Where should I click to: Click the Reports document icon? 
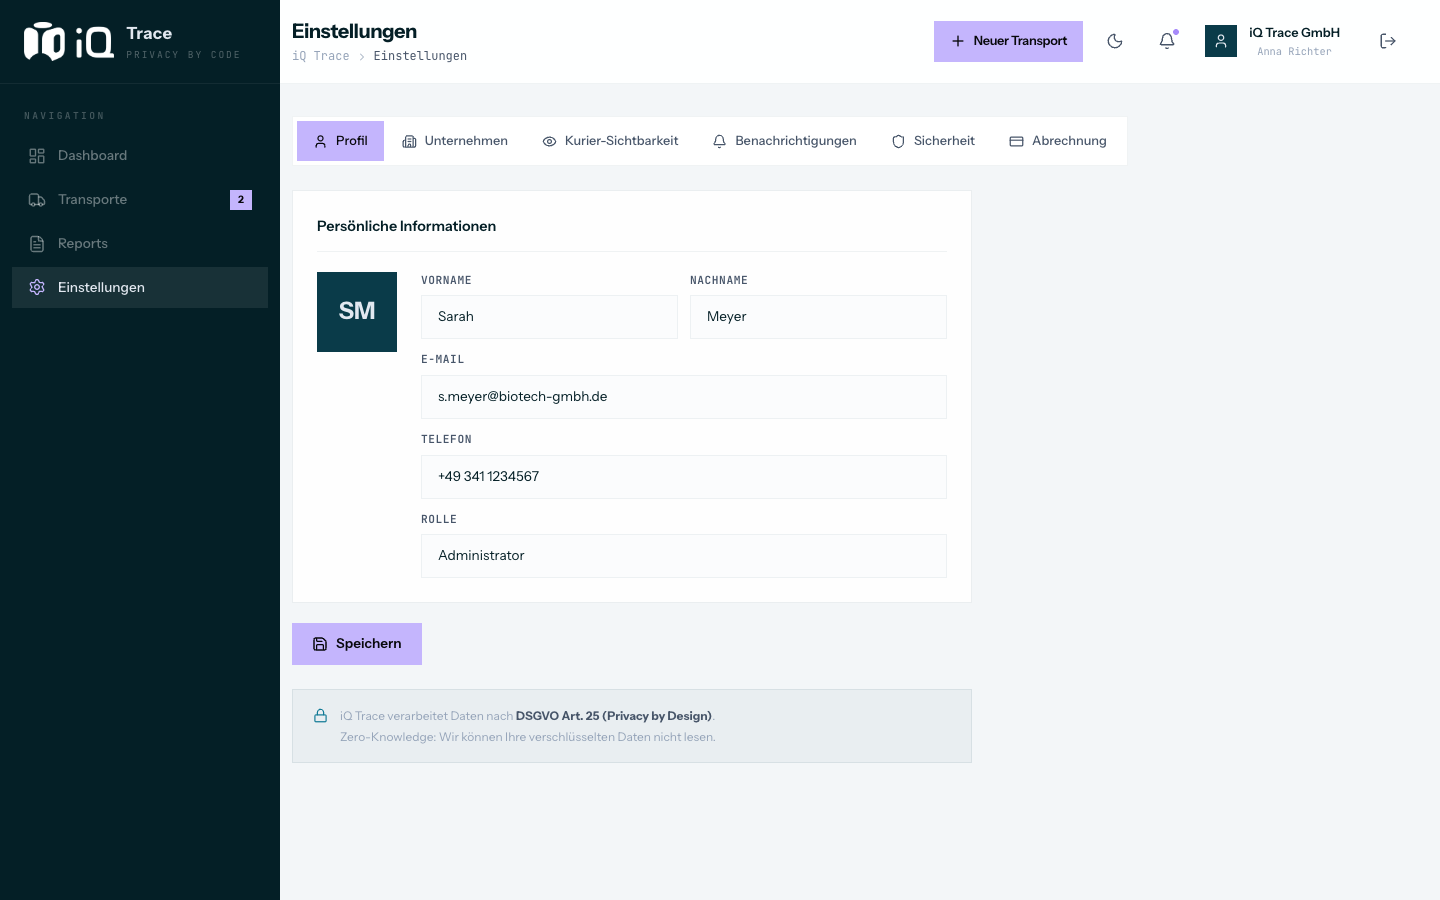(37, 244)
